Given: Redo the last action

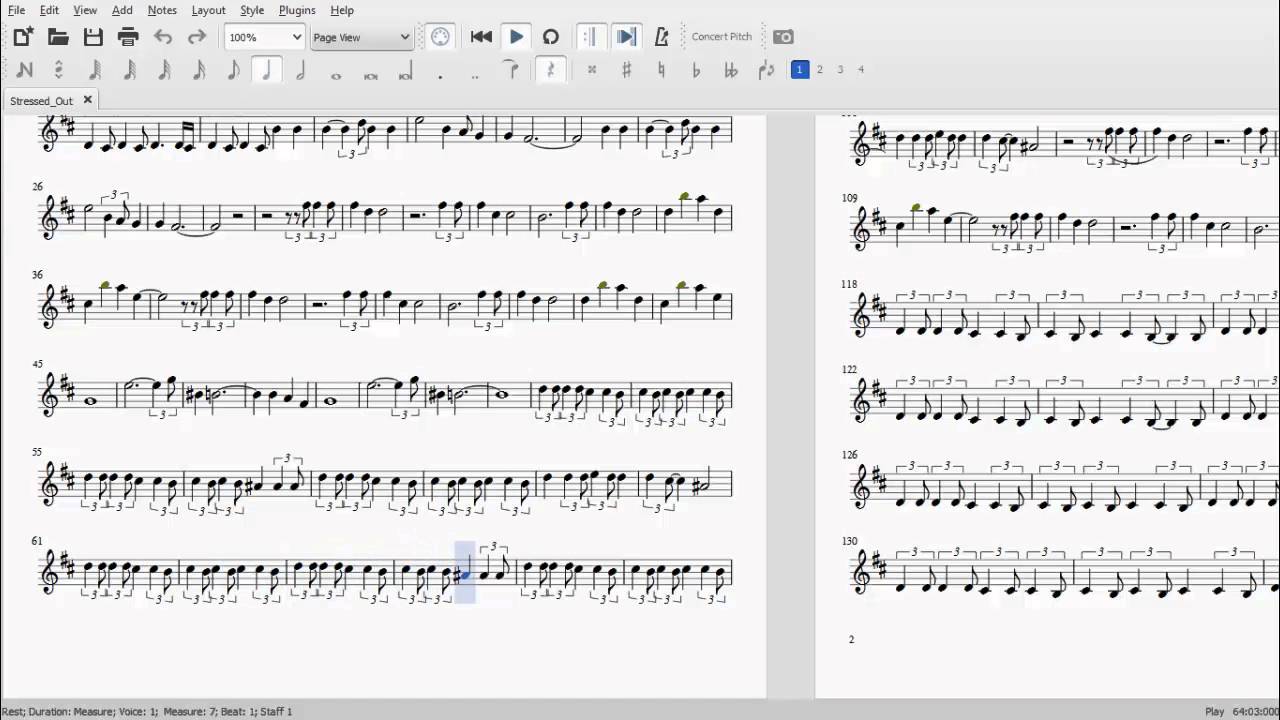Looking at the screenshot, I should 197,37.
